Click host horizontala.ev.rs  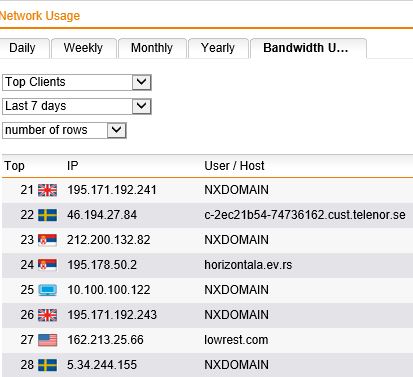[x=248, y=265]
